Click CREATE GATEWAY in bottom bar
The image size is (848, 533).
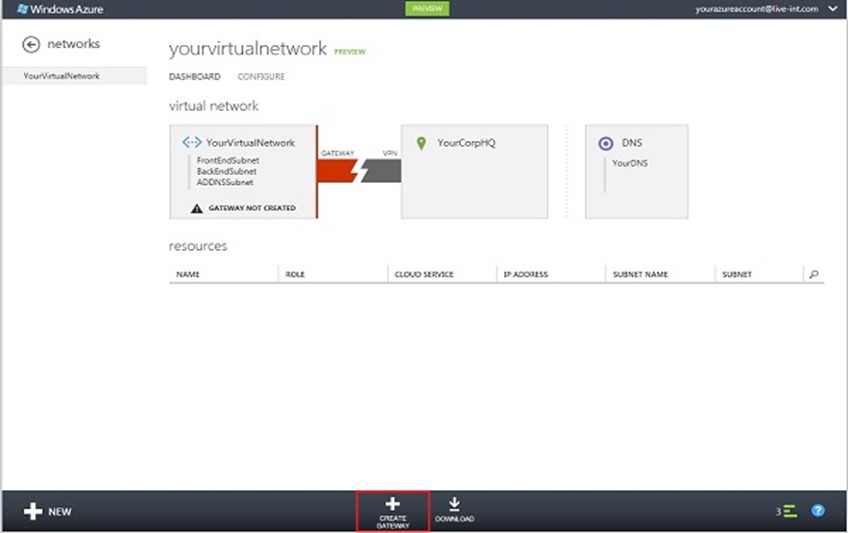393,512
